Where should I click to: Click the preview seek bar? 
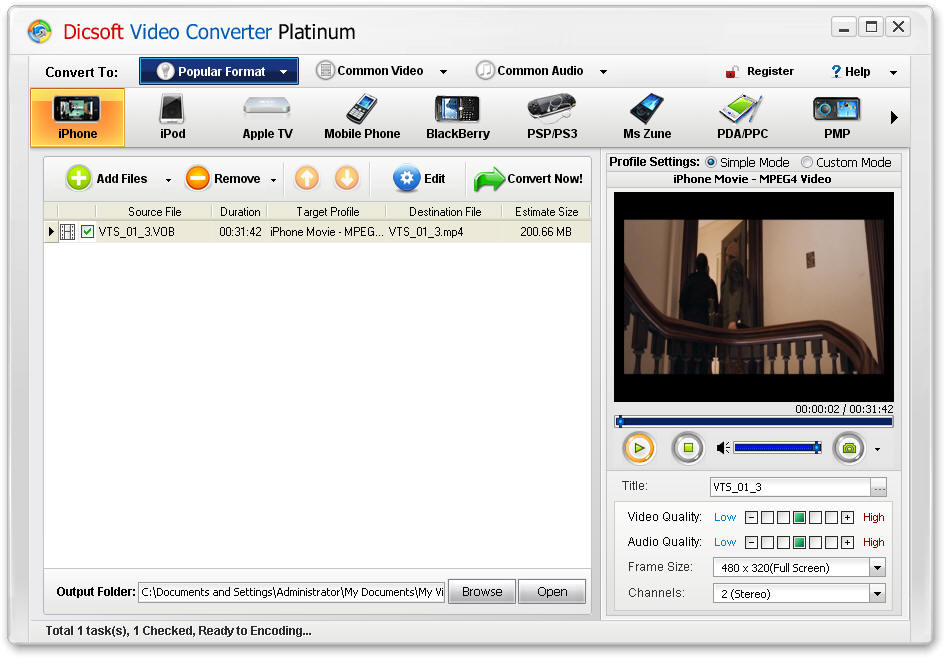(x=753, y=422)
